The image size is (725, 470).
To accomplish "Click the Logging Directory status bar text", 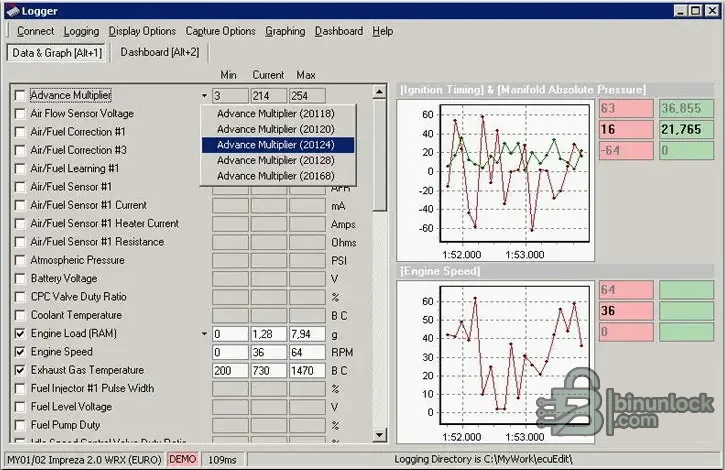I will click(x=484, y=459).
